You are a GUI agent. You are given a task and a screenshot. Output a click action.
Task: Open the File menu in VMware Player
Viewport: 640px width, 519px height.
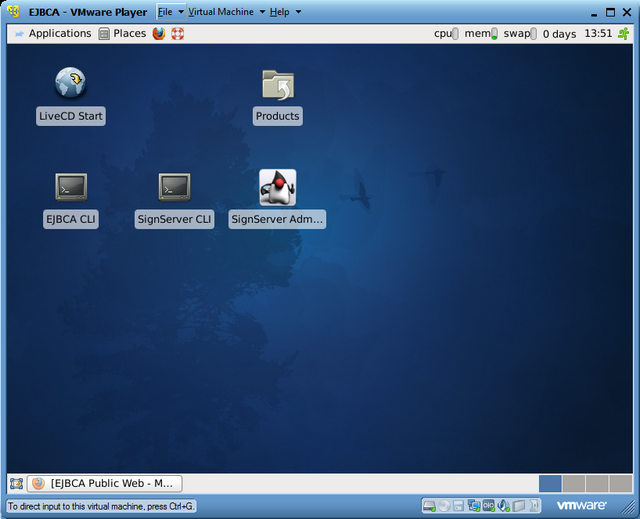165,12
